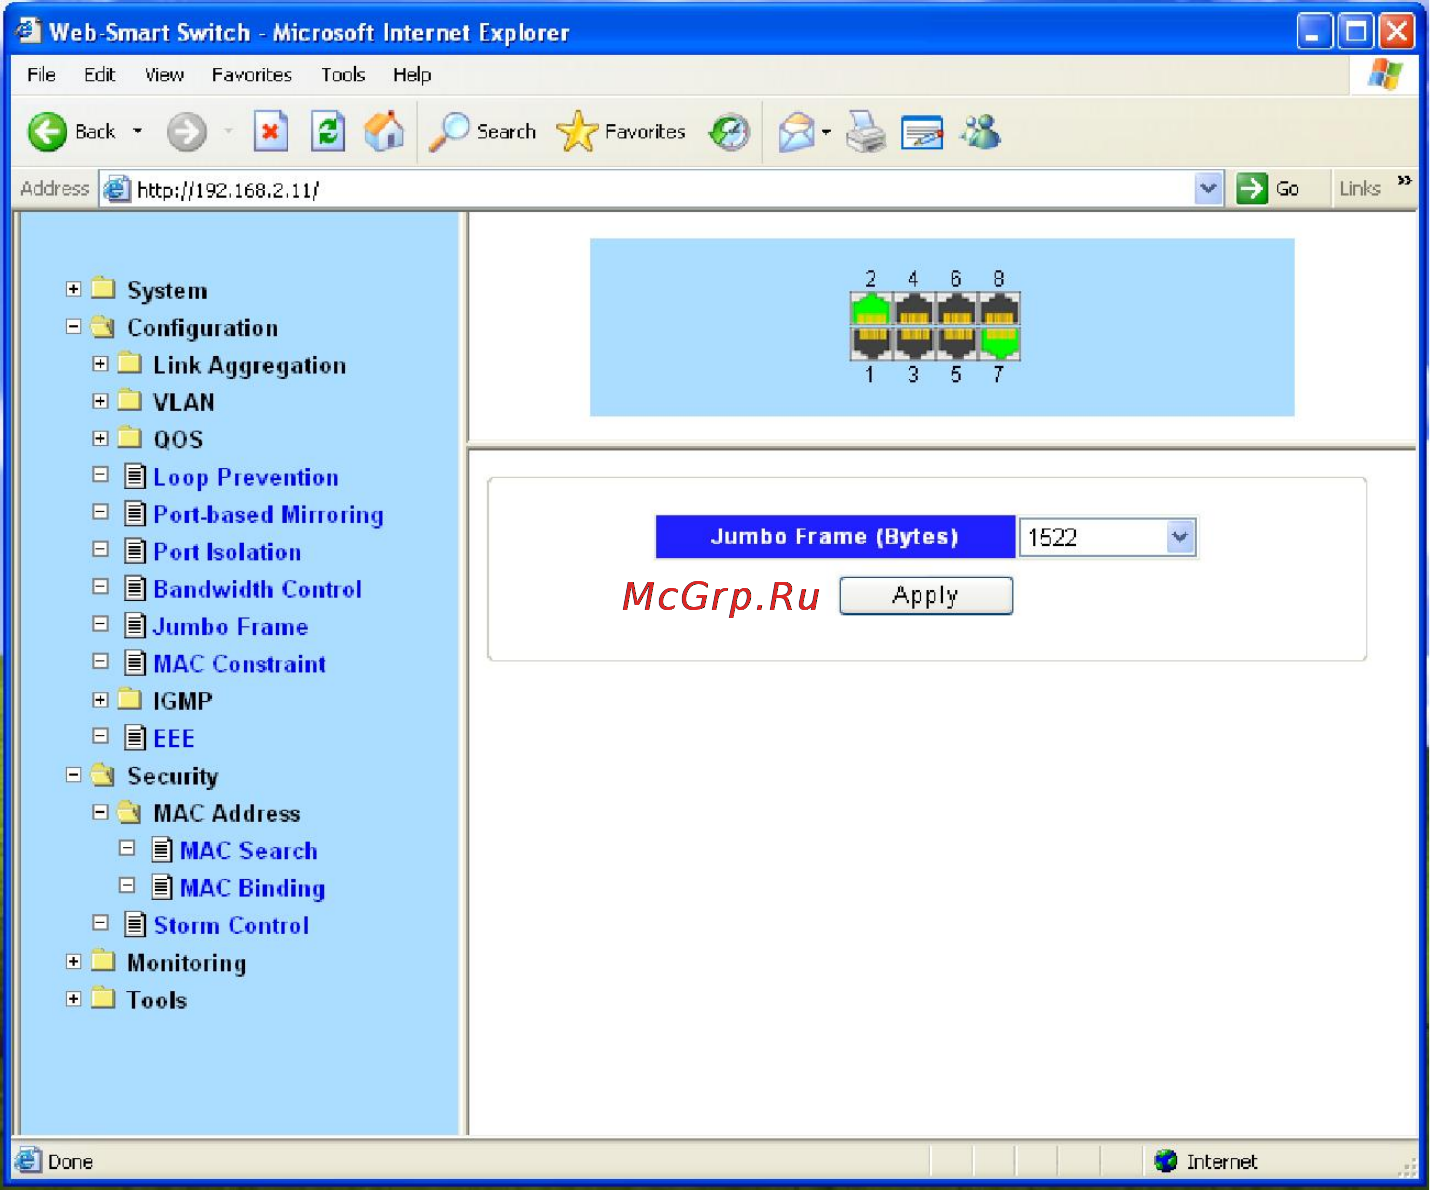Open Search with magnifying glass
Screen dimensions: 1430x1190
[483, 132]
